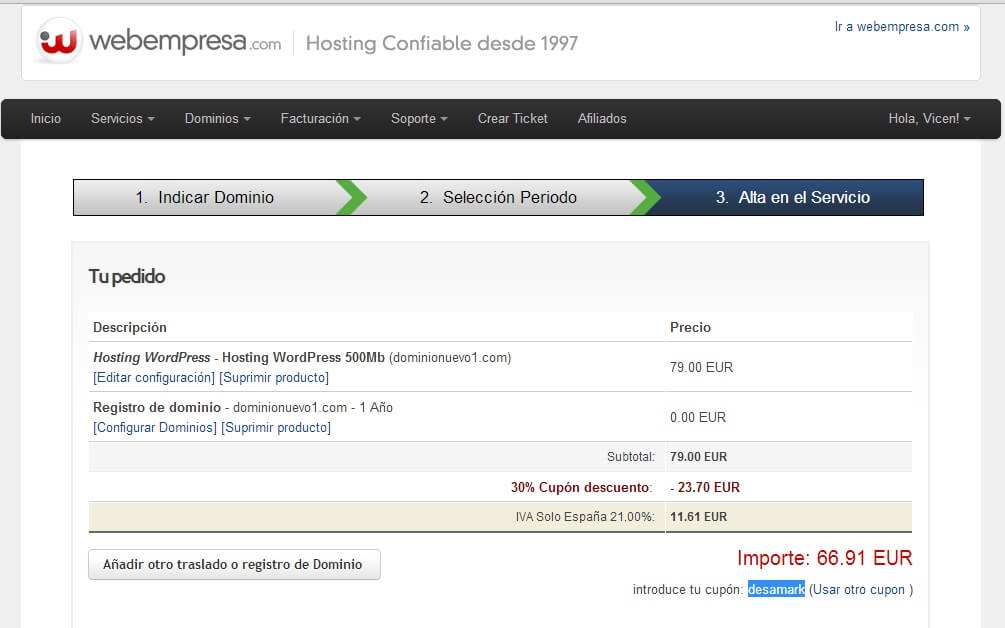Click the IVA 11.61 EUR value
The height and width of the screenshot is (628, 1005).
tap(699, 516)
